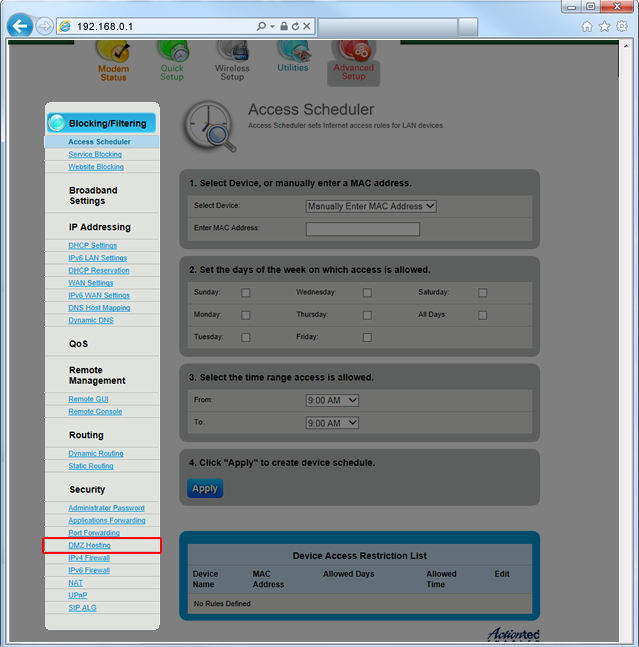Click the Enter MAC Address input field
The image size is (639, 647).
pyautogui.click(x=363, y=229)
